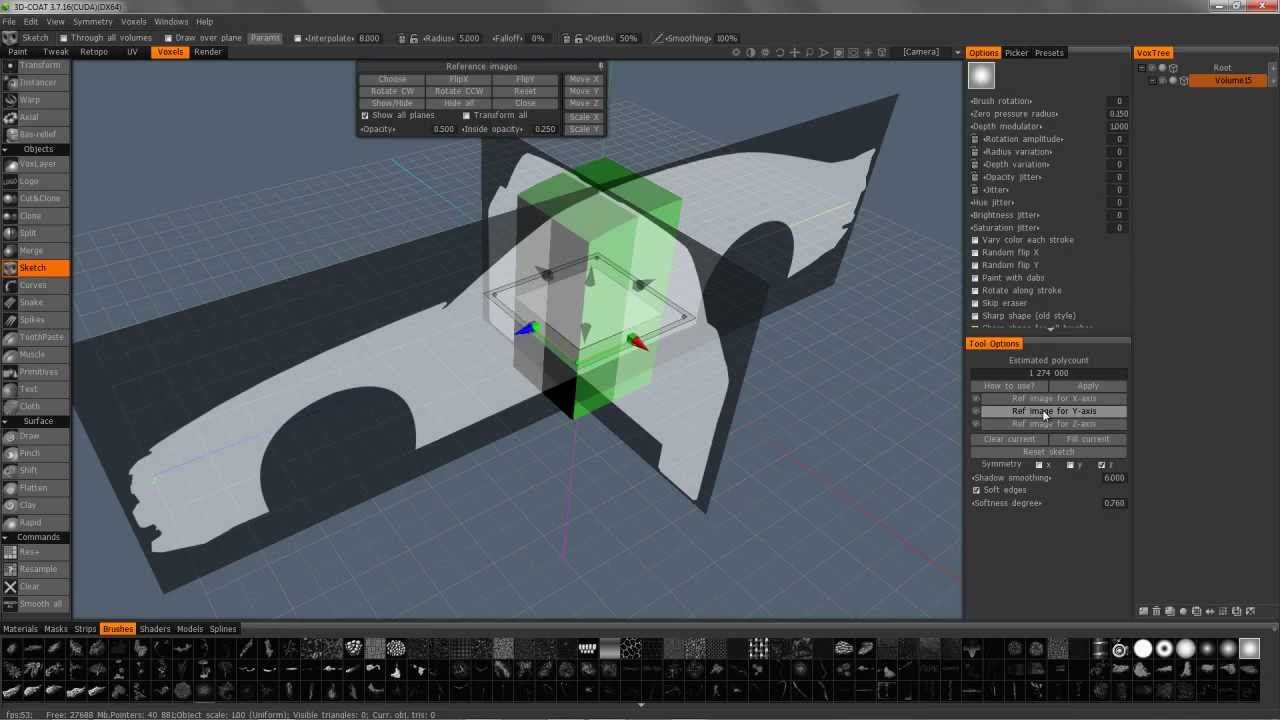The width and height of the screenshot is (1280, 720).
Task: Select the Clay surface tool
Action: tap(35, 505)
